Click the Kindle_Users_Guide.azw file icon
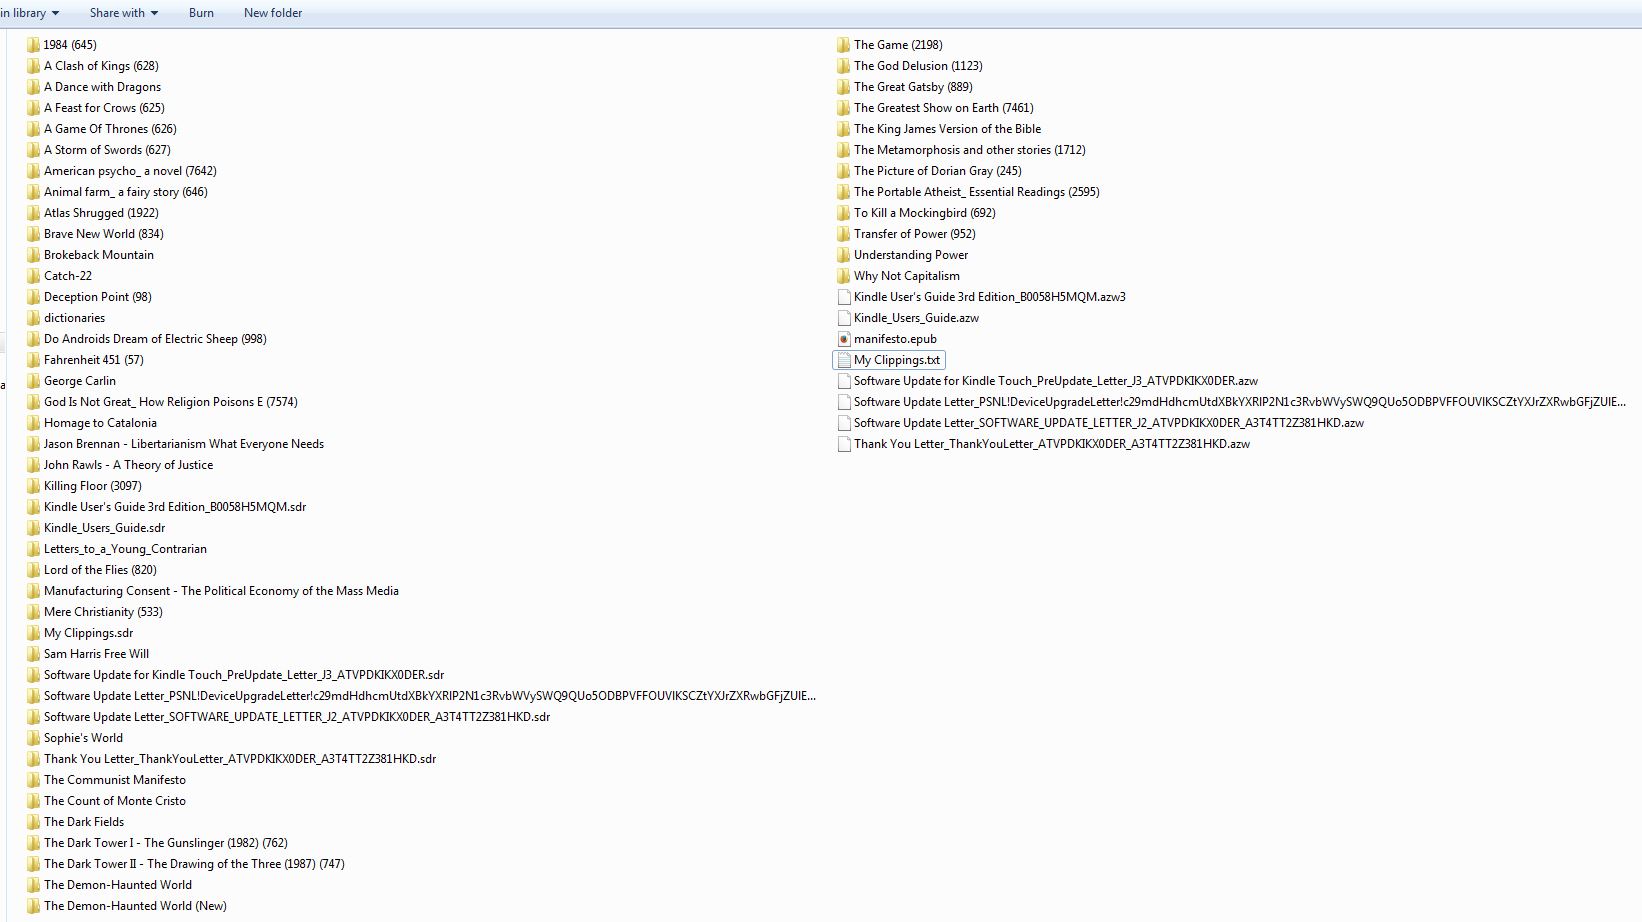This screenshot has height=922, width=1642. pos(843,318)
